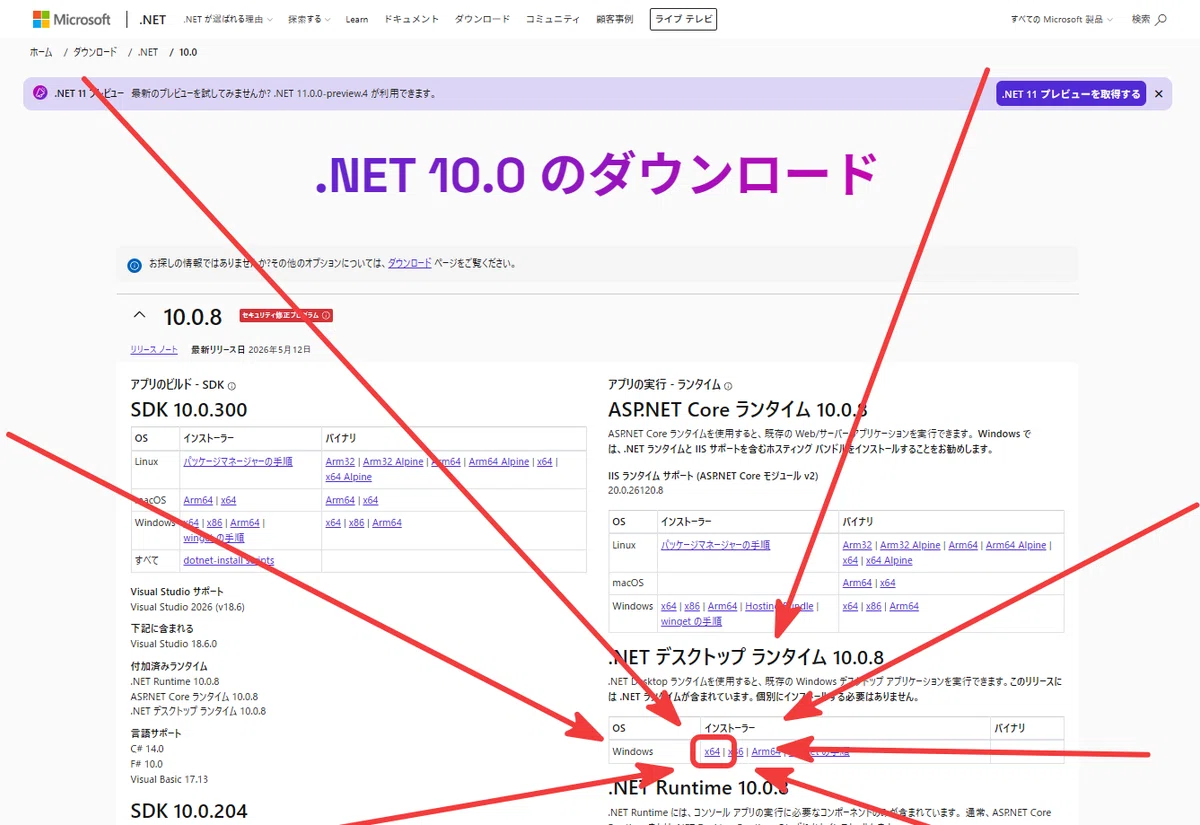Open ASP.NET Core Linux パッケージマネージャーの手順 link
This screenshot has width=1200, height=825.
[716, 545]
